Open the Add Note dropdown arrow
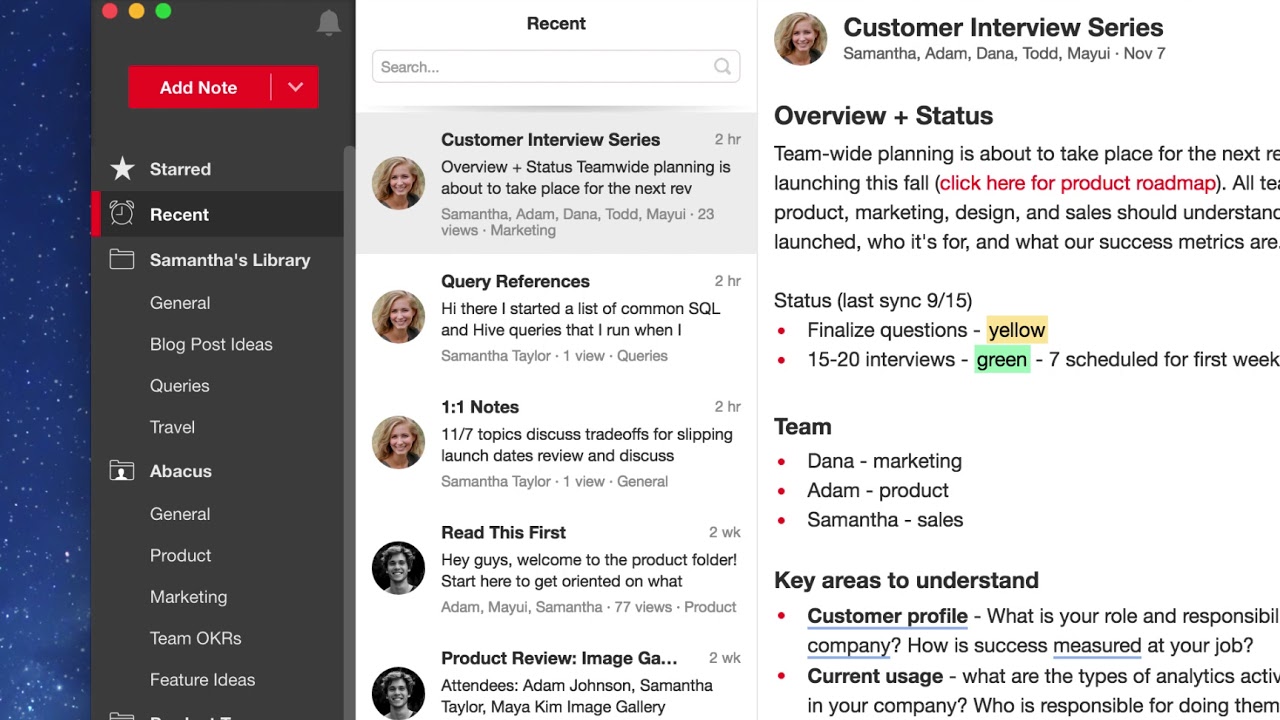Screen dimensions: 1280x720 [295, 87]
